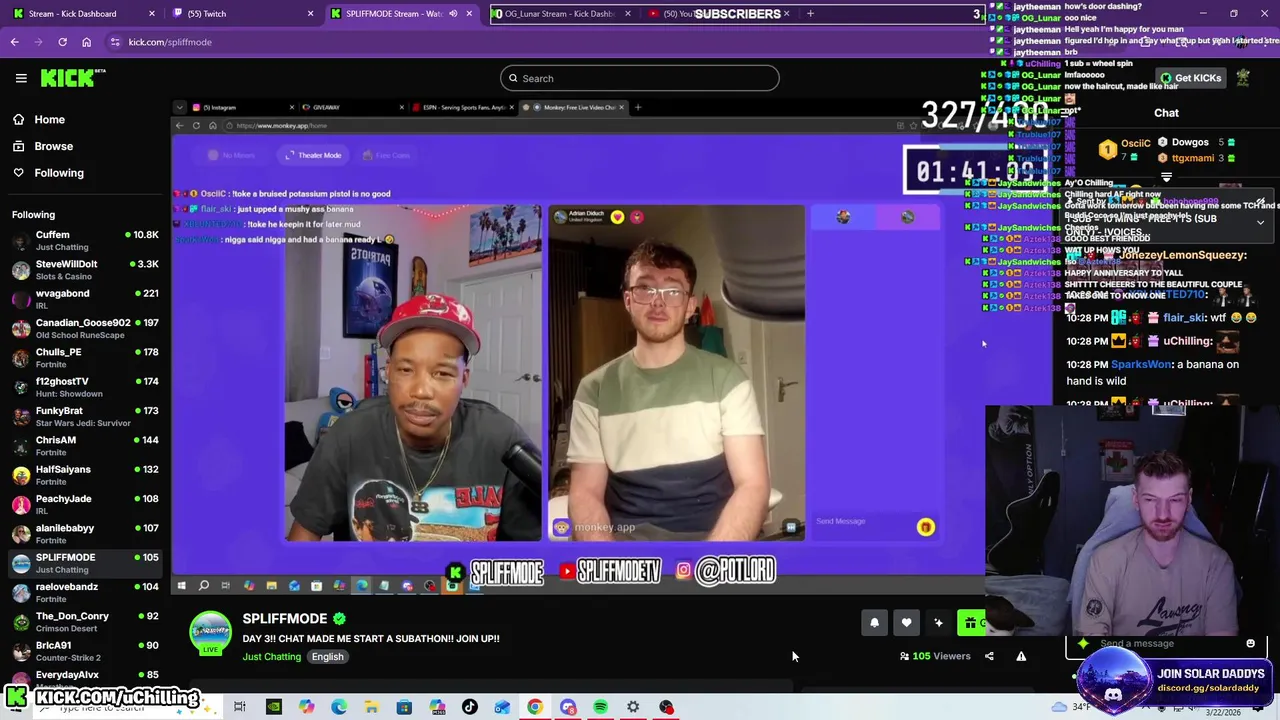Image resolution: width=1280 pixels, height=720 pixels.
Task: Report stream via warning icon
Action: point(1021,656)
